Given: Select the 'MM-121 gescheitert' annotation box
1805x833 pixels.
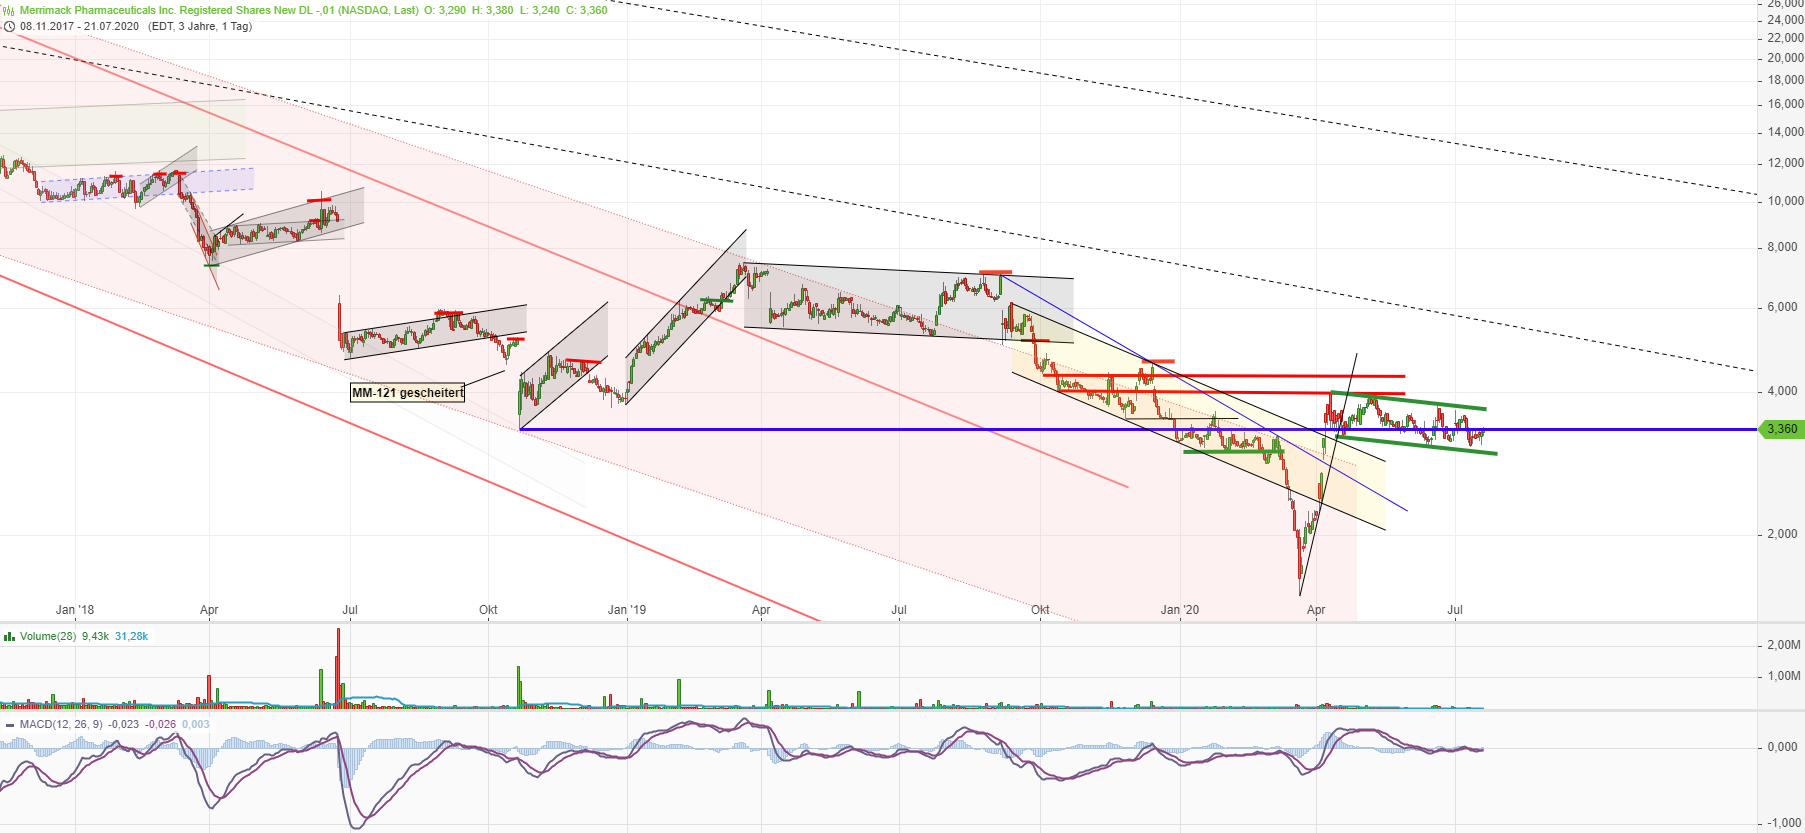Looking at the screenshot, I should click(407, 393).
